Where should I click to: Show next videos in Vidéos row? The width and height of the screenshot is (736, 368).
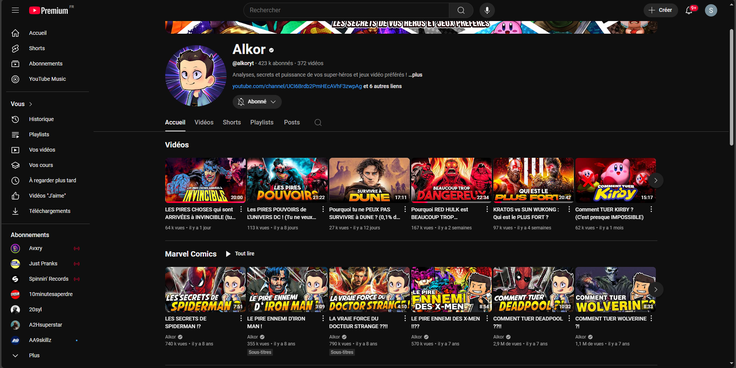coord(656,180)
